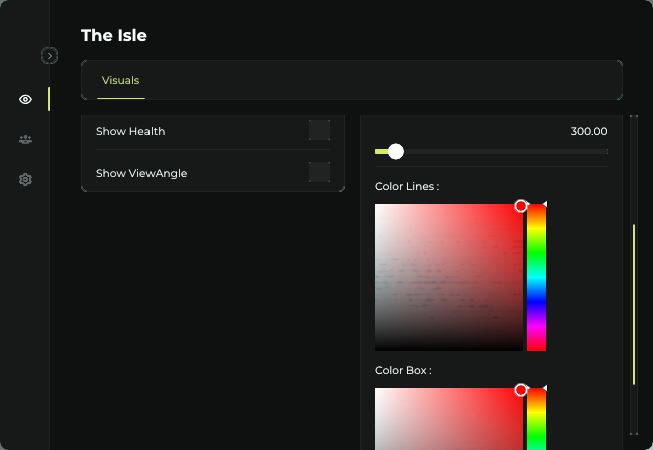This screenshot has width=653, height=450.
Task: Expand the sidebar with the chevron button
Action: [49, 56]
